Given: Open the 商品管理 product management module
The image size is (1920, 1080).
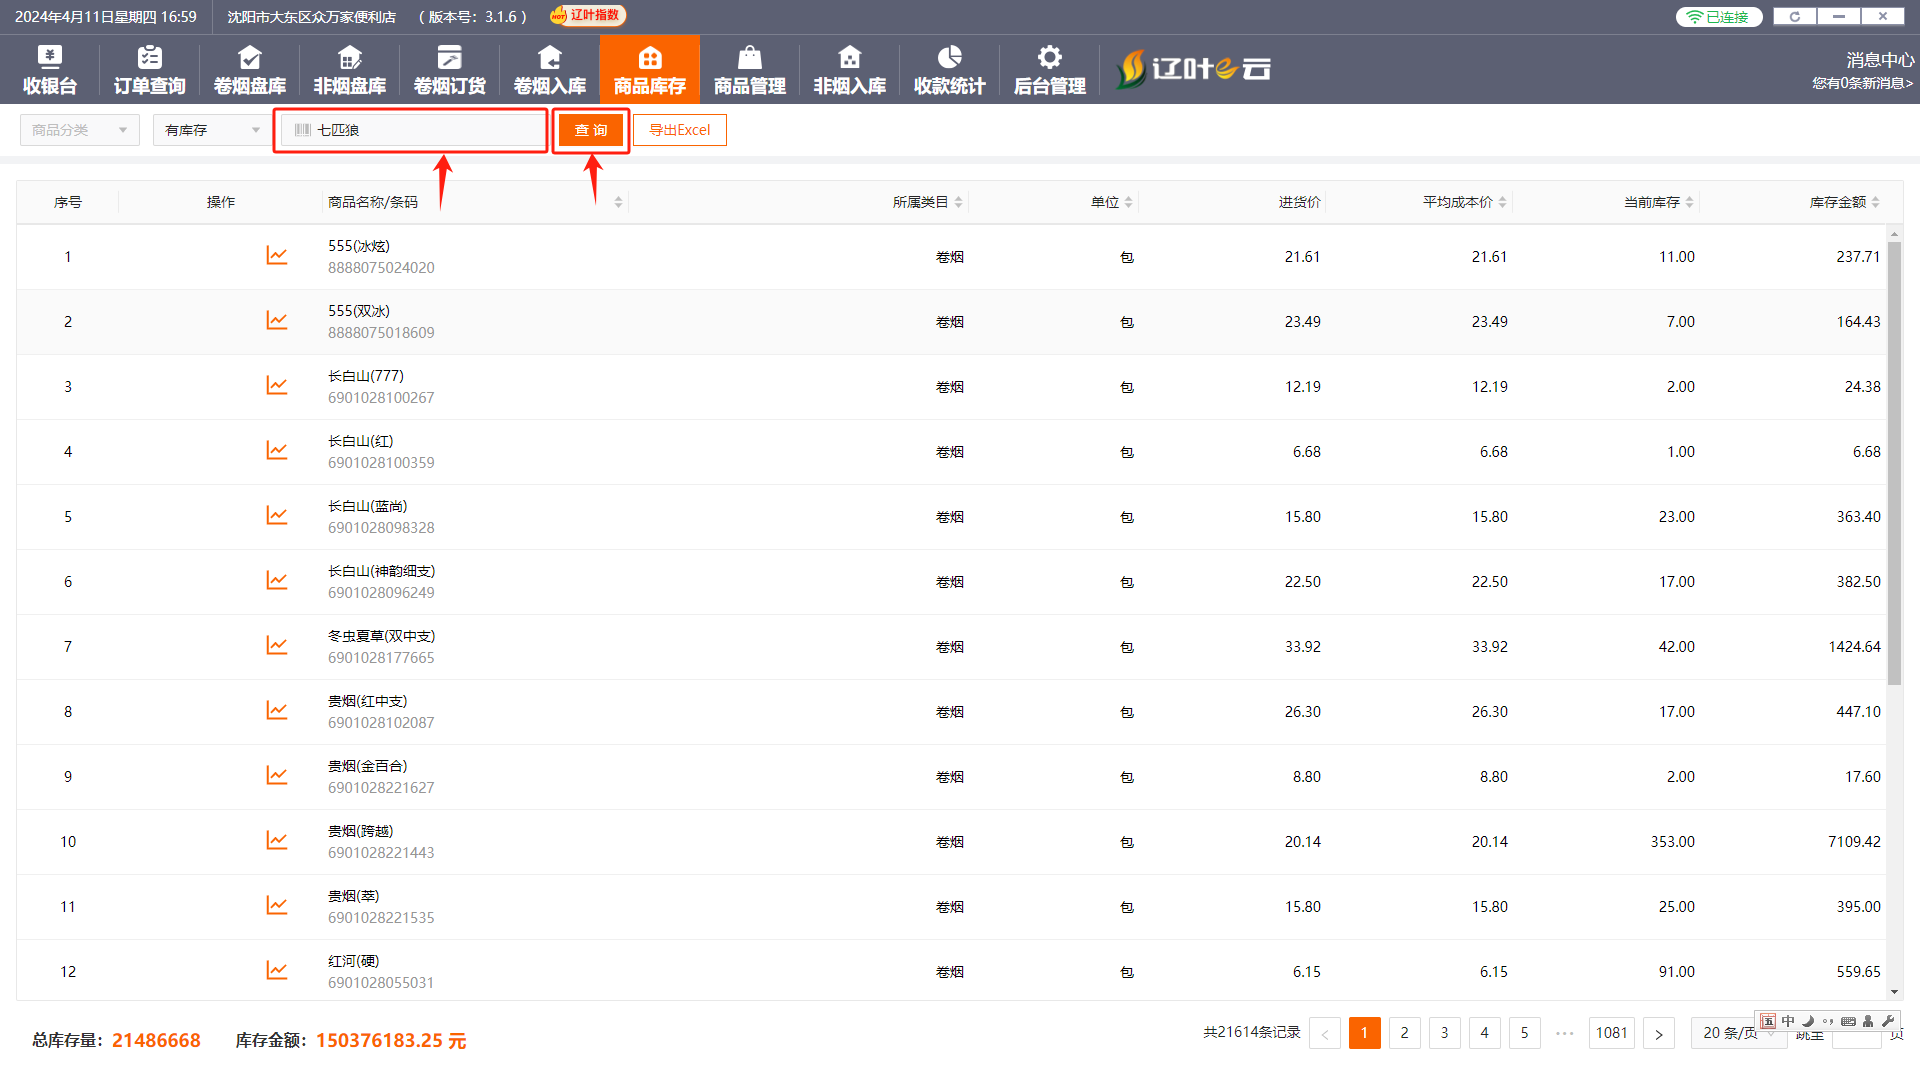Looking at the screenshot, I should pyautogui.click(x=750, y=70).
